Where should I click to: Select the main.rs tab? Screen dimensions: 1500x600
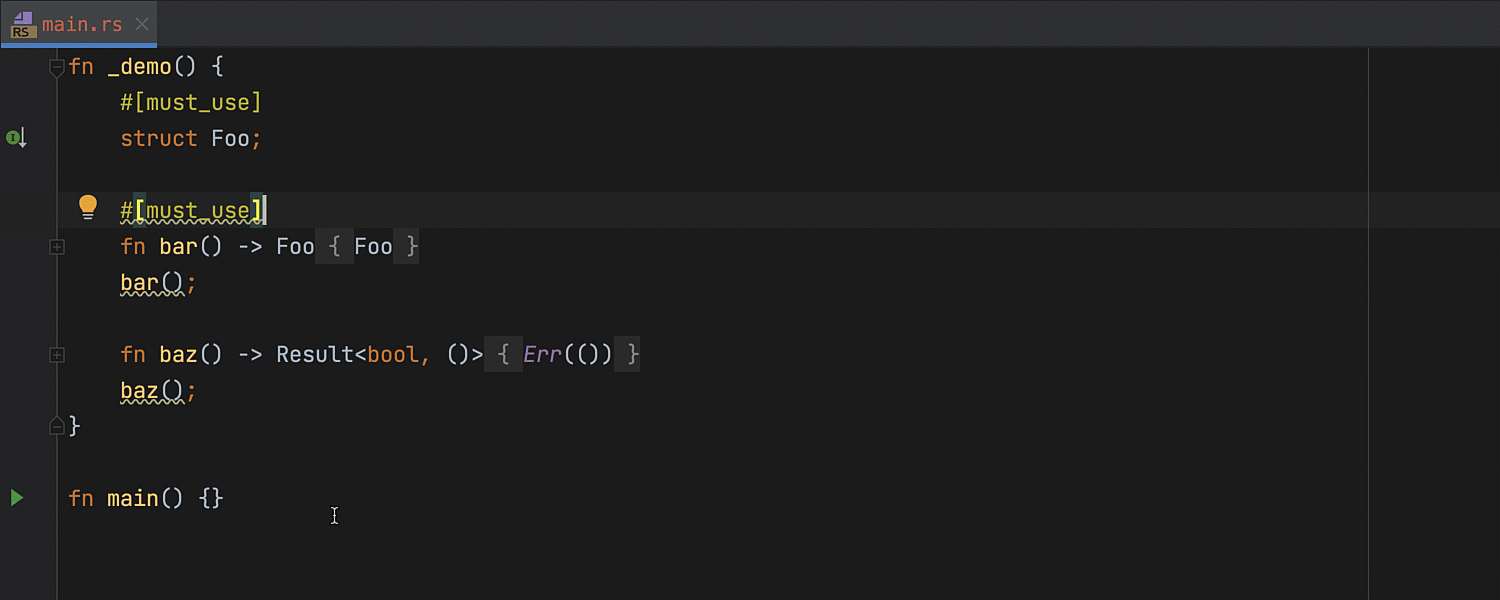click(79, 24)
